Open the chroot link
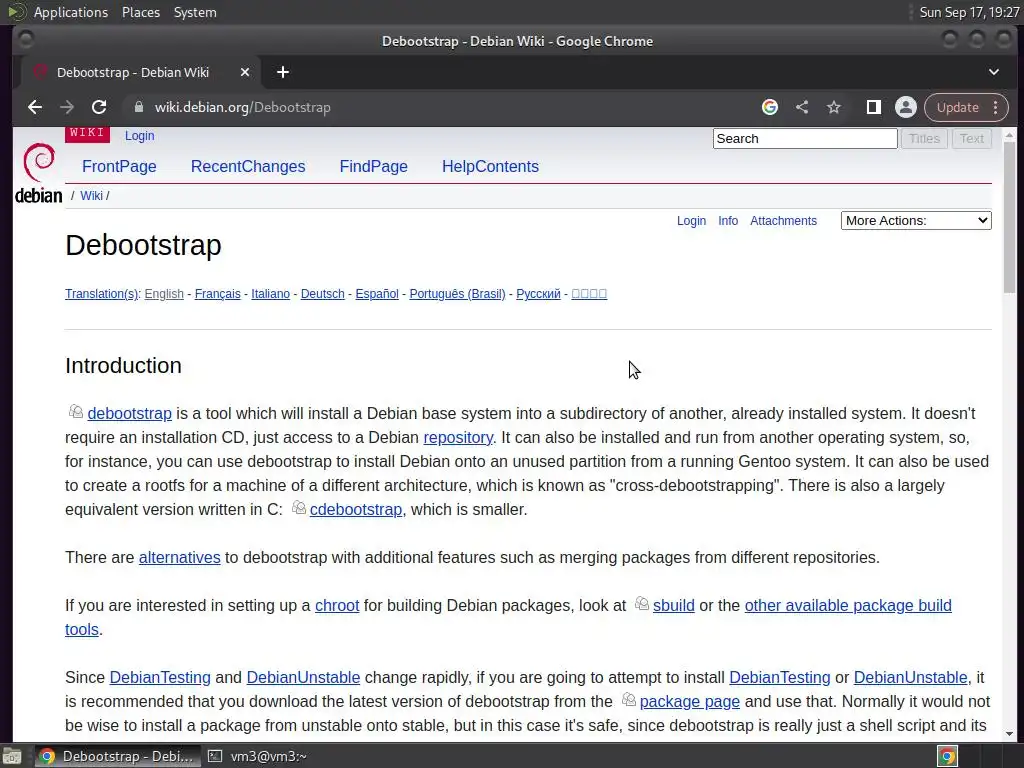This screenshot has width=1024, height=768. pyautogui.click(x=337, y=605)
